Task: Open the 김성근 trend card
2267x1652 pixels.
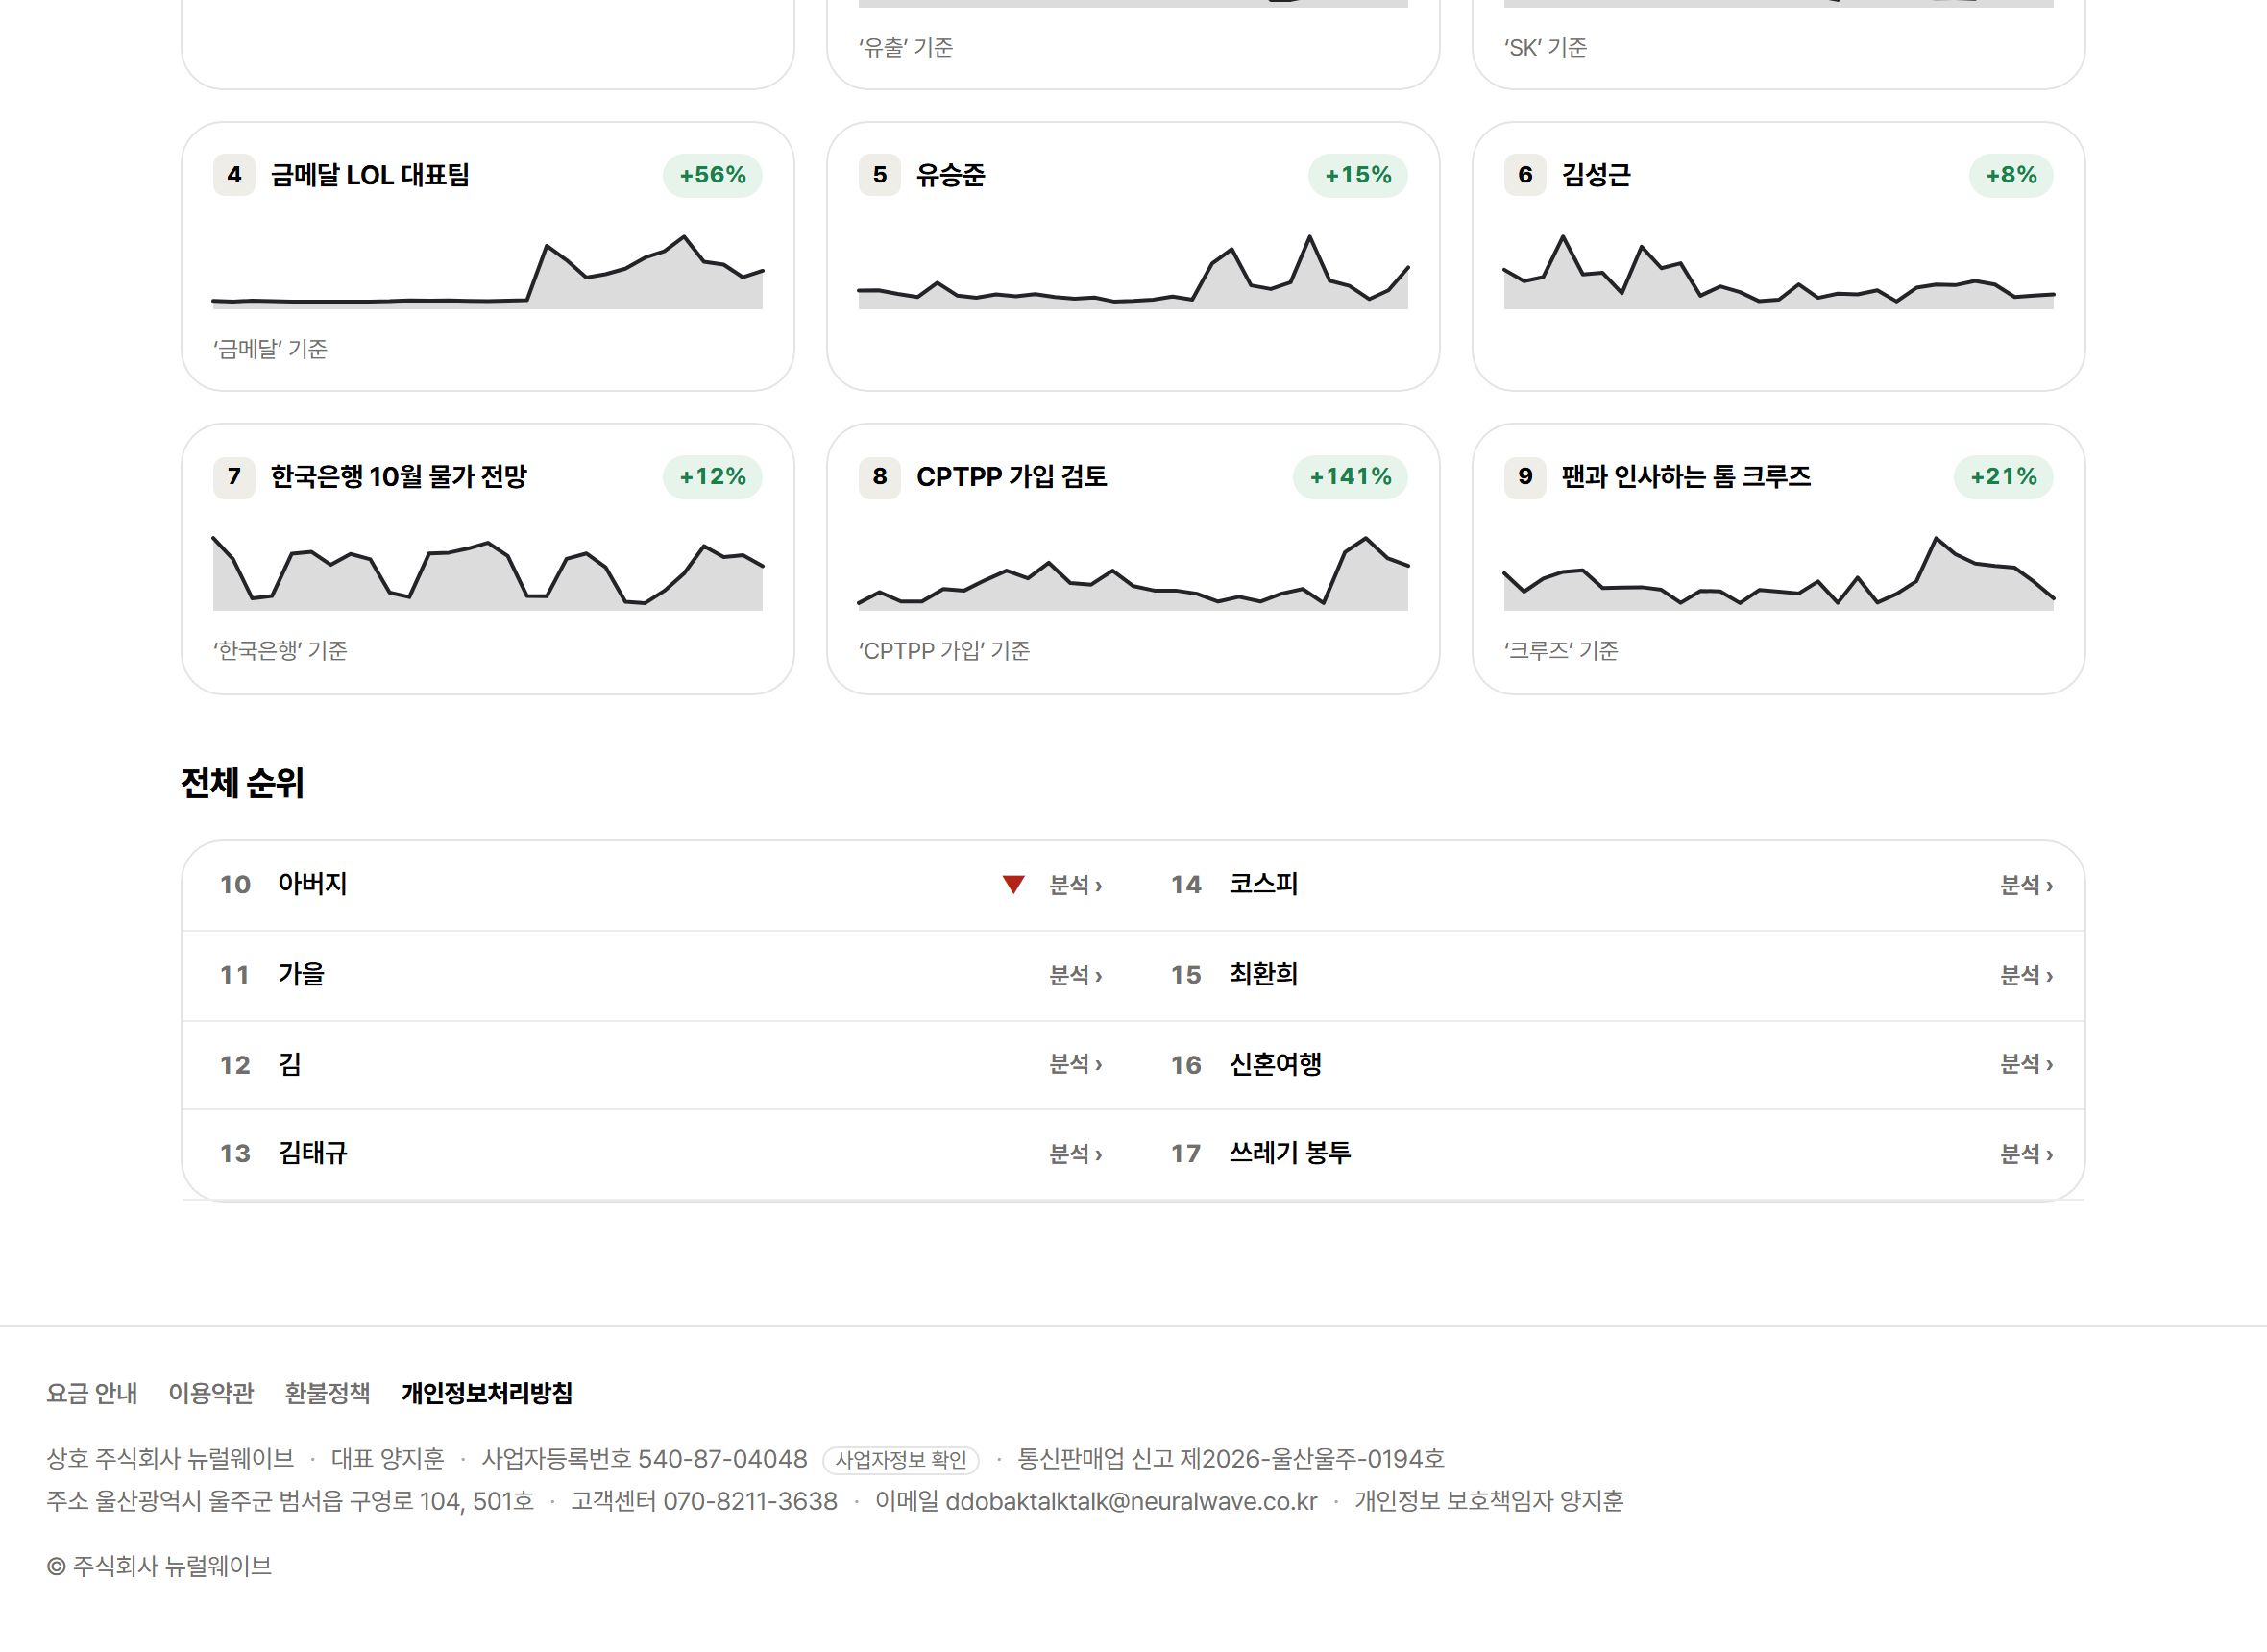Action: [x=1778, y=257]
